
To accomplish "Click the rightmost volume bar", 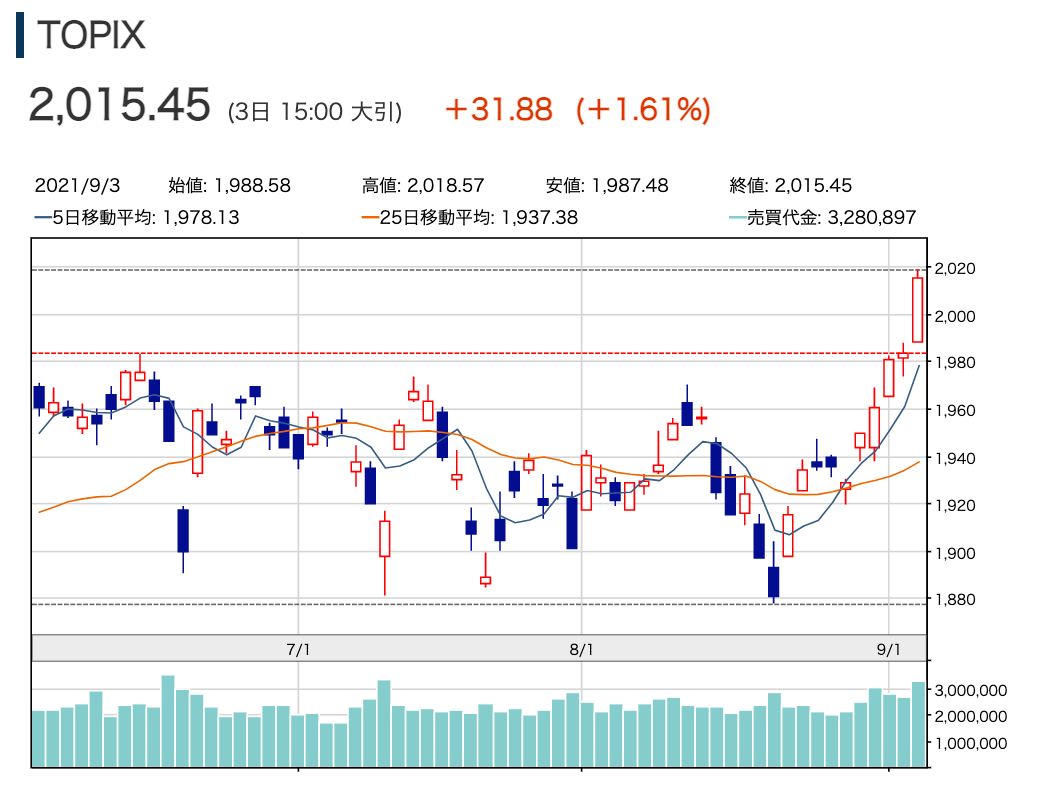I will pyautogui.click(x=919, y=725).
